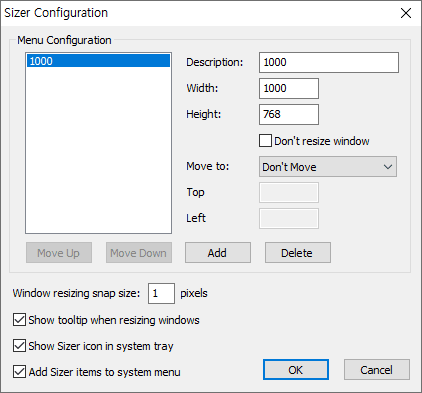Add a new menu entry
Viewport: 422px width, 393px height.
218,253
